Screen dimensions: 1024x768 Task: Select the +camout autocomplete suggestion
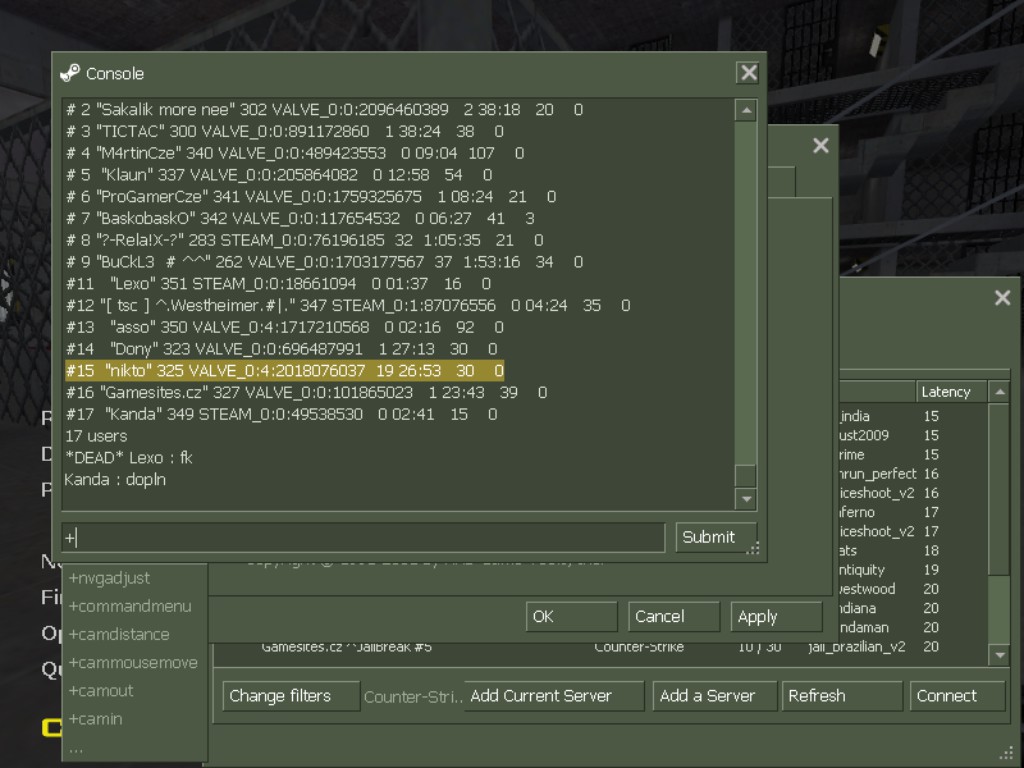[x=101, y=690]
